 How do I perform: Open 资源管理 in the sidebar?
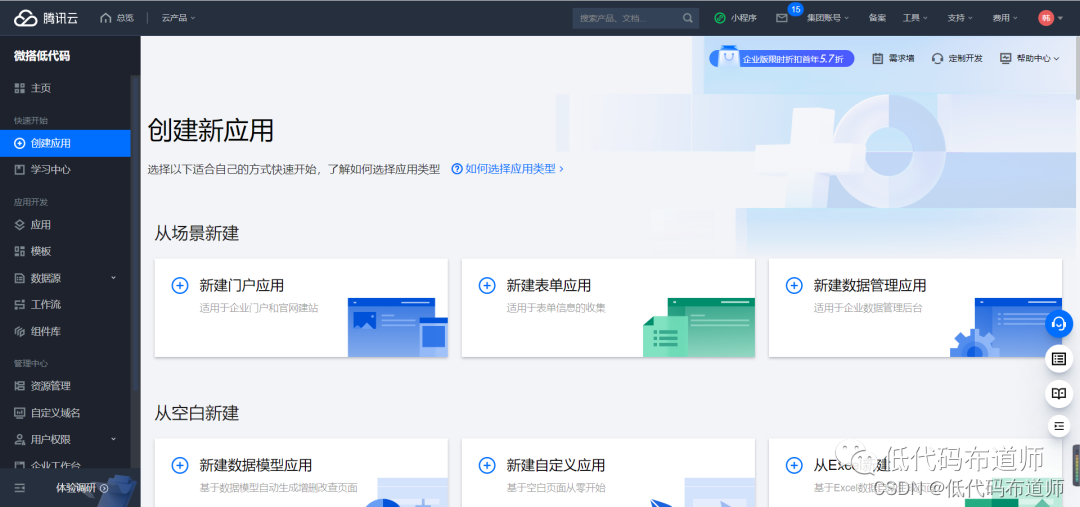[65, 386]
